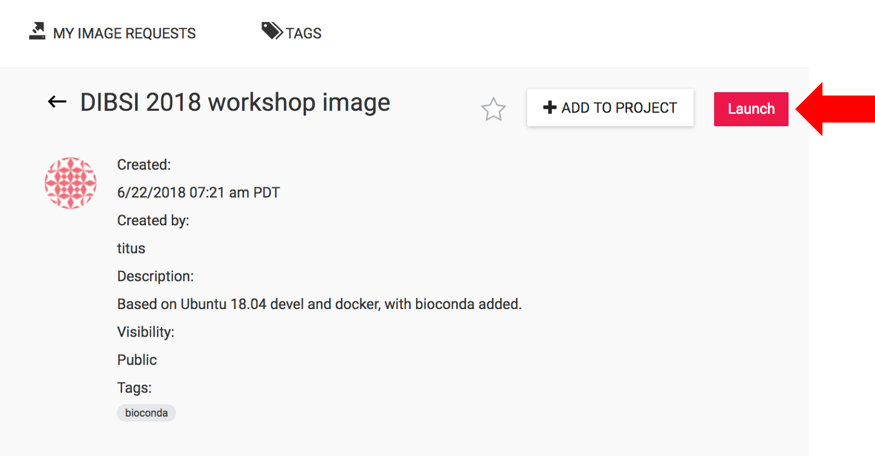Click the Created by: field label

(153, 220)
